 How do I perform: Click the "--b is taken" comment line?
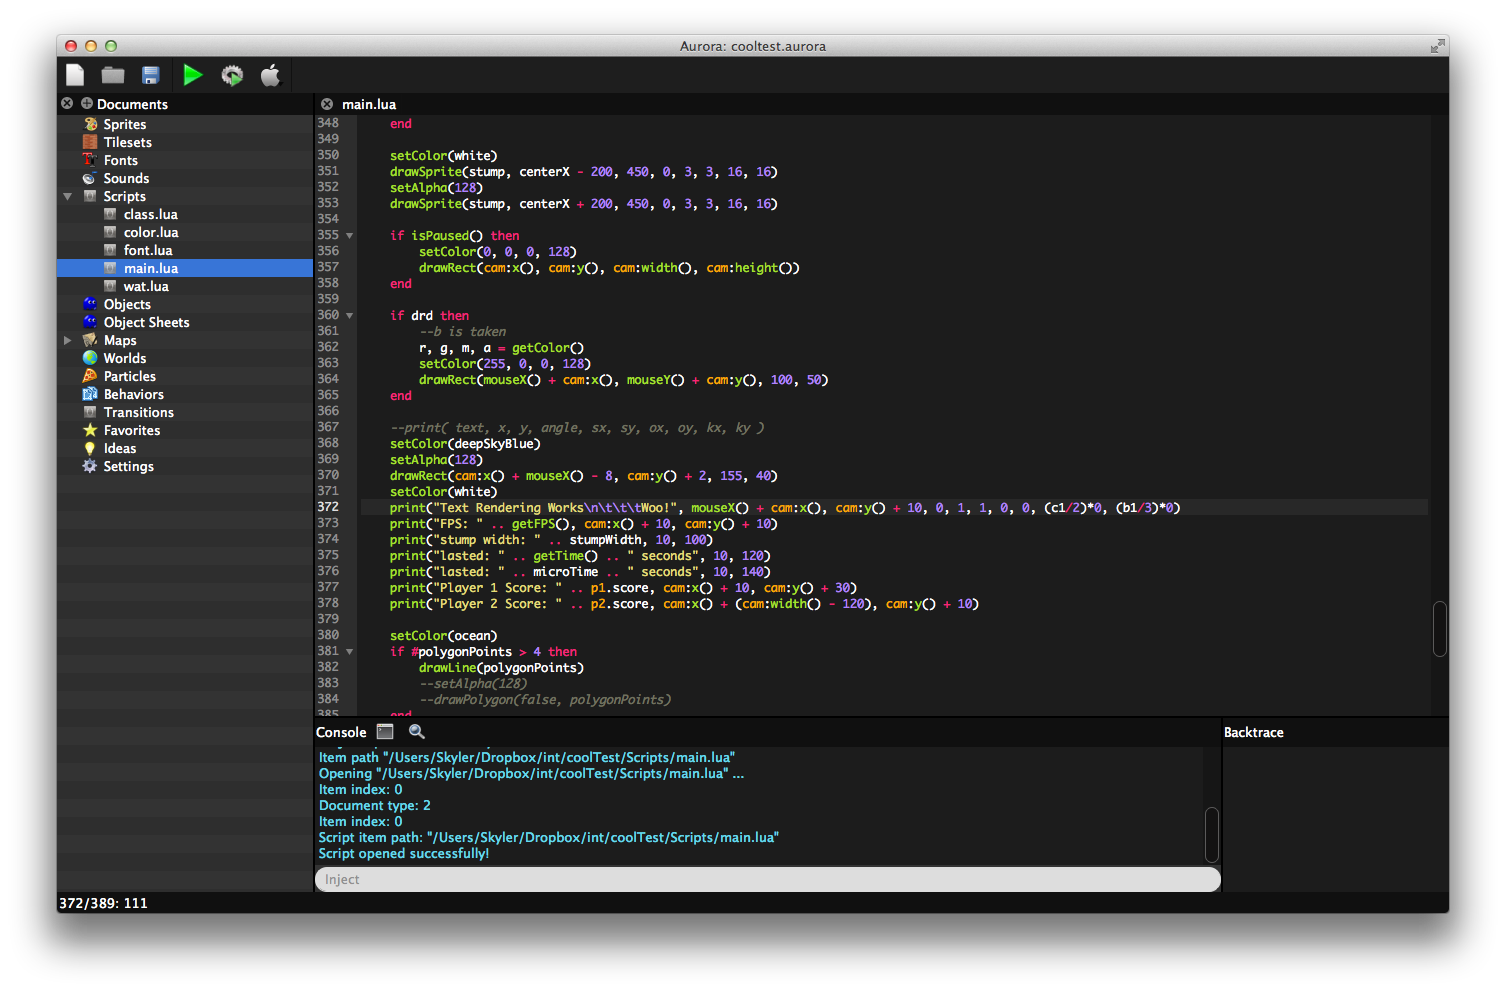[x=463, y=332]
